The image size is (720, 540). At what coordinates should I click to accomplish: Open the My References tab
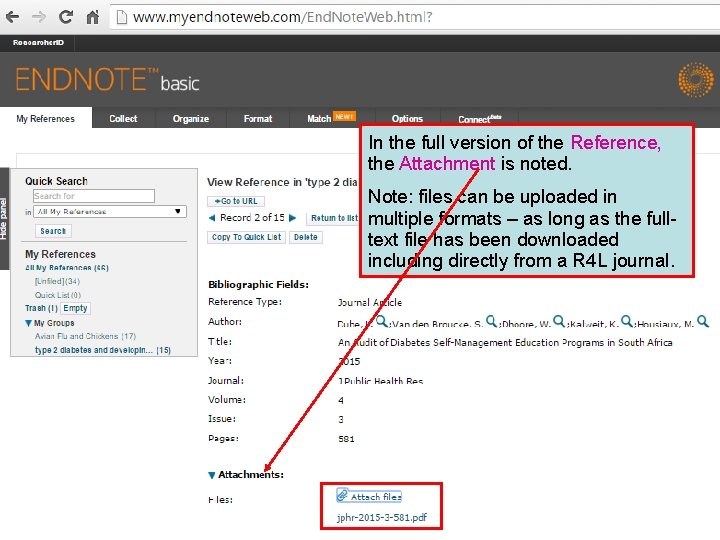pyautogui.click(x=45, y=118)
